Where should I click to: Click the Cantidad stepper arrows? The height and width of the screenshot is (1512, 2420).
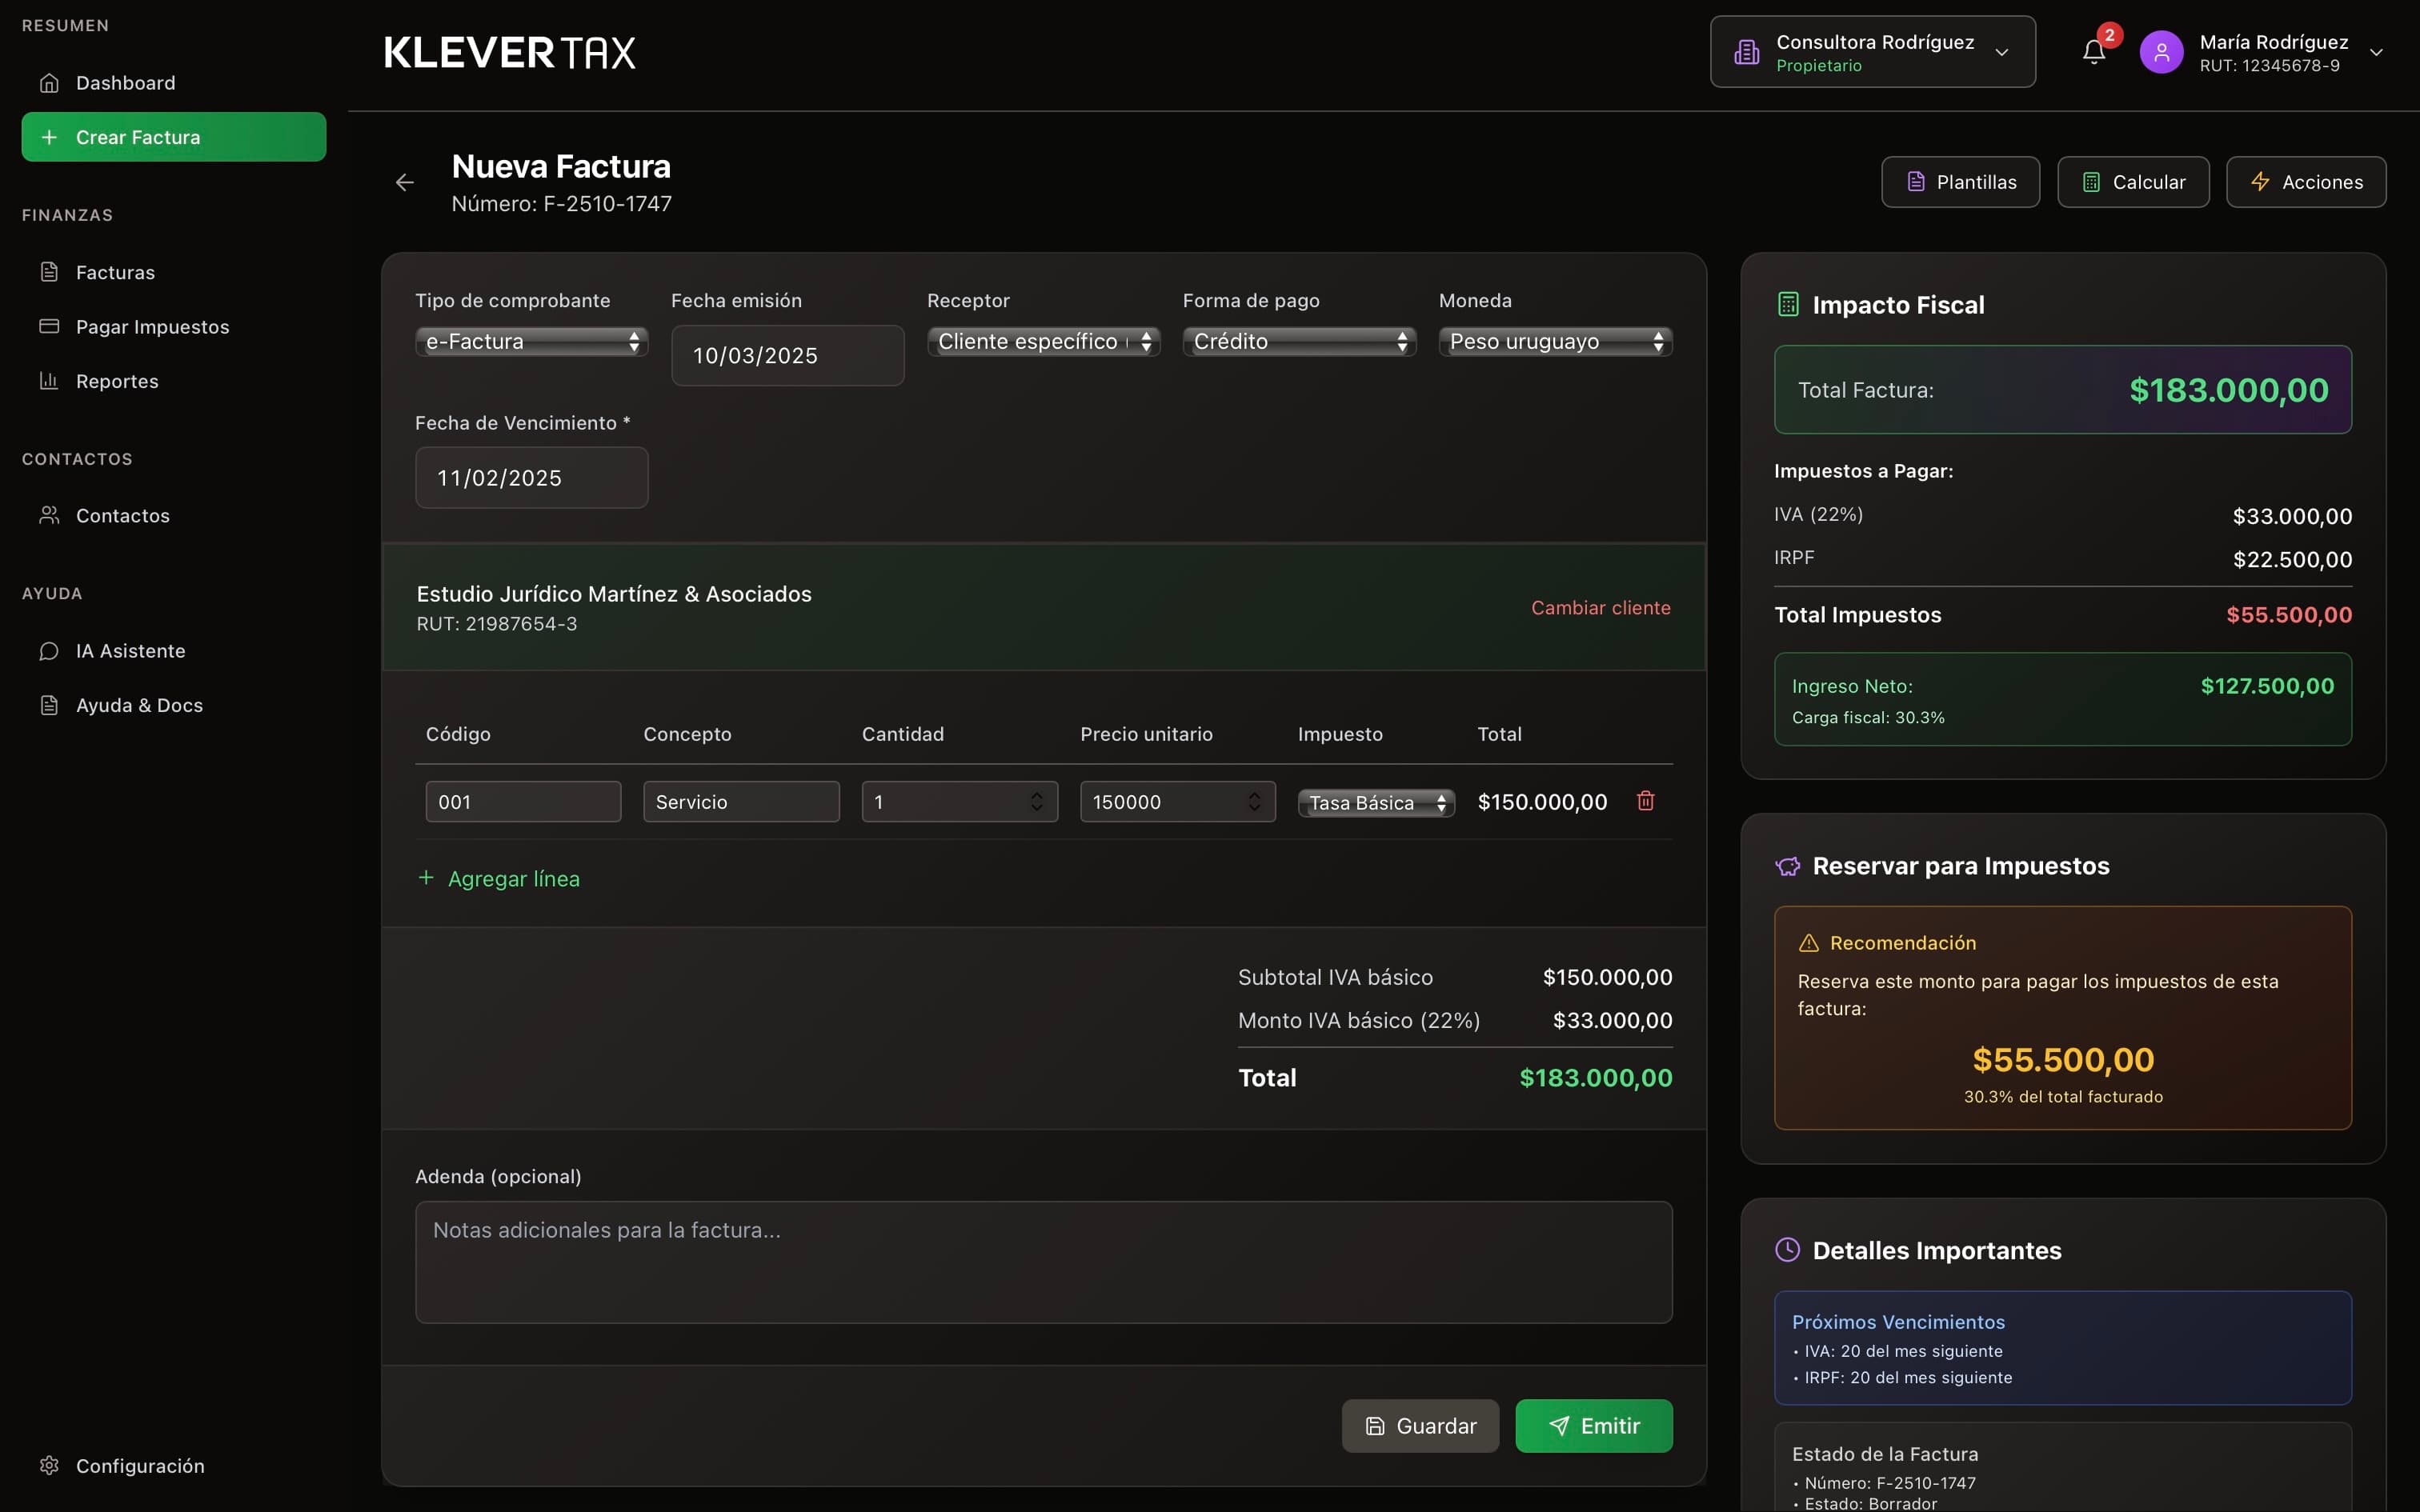[x=1037, y=802]
